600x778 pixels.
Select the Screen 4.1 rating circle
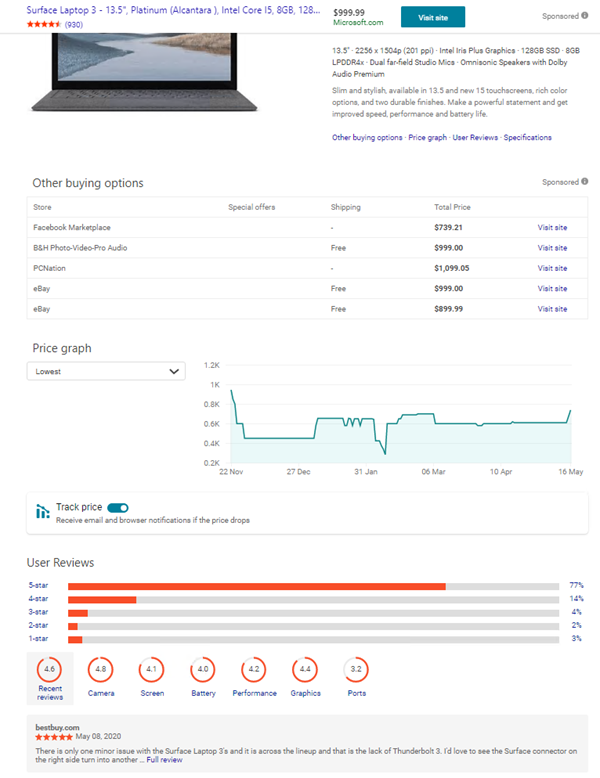(x=152, y=669)
